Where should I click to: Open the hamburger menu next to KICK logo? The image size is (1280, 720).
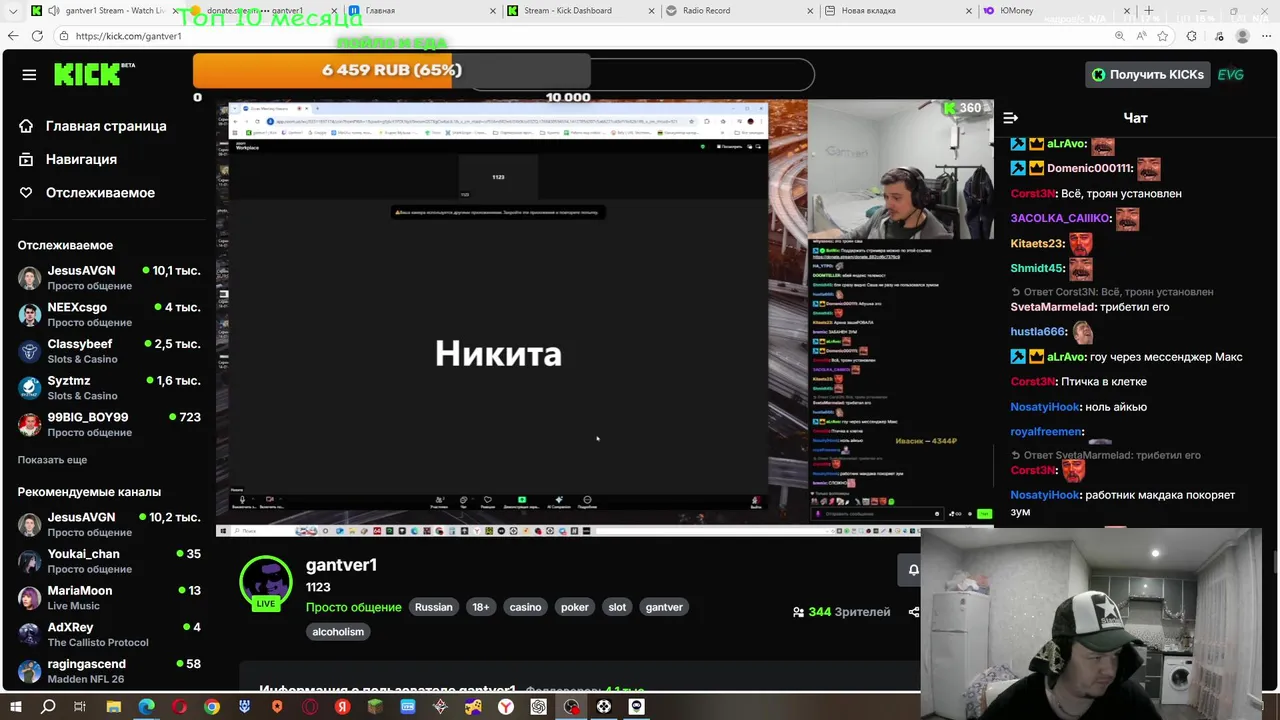29,75
